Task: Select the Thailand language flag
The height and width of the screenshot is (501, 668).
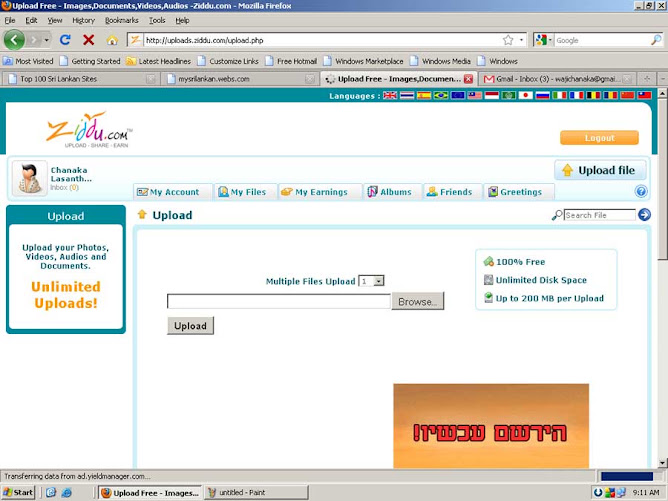Action: pos(407,95)
